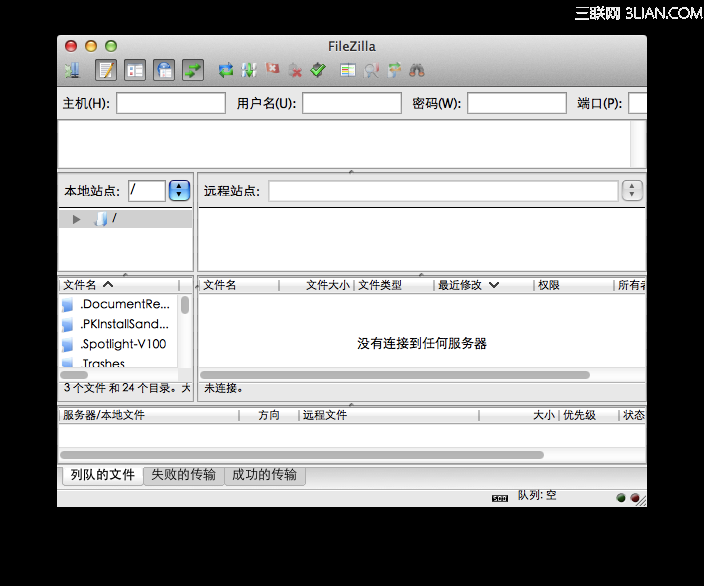Click 方向 queue column header
704x586 pixels.
269,415
